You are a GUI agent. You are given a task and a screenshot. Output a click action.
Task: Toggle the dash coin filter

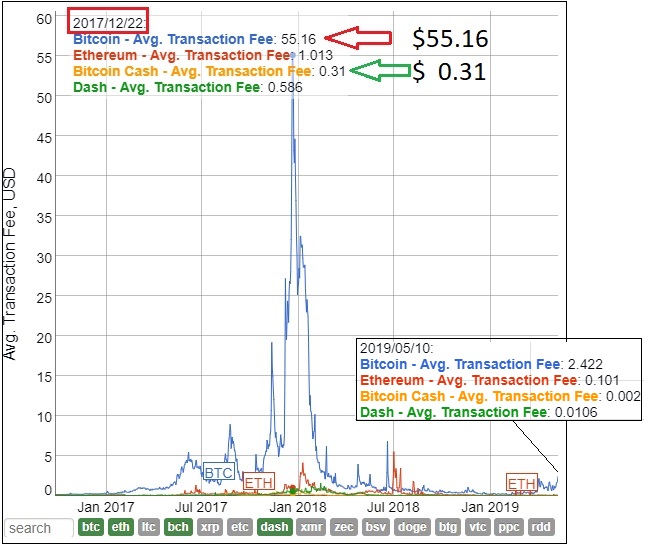274,527
